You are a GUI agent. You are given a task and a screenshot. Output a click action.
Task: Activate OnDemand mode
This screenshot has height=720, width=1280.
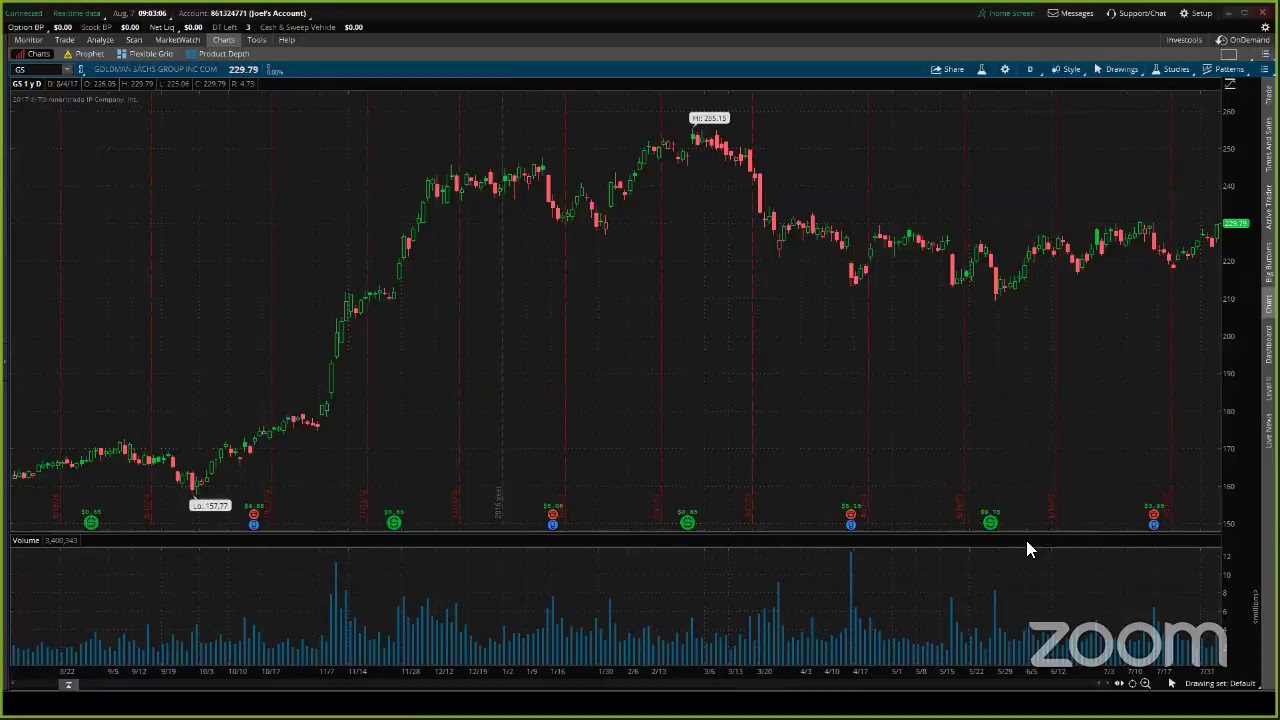tap(1243, 40)
